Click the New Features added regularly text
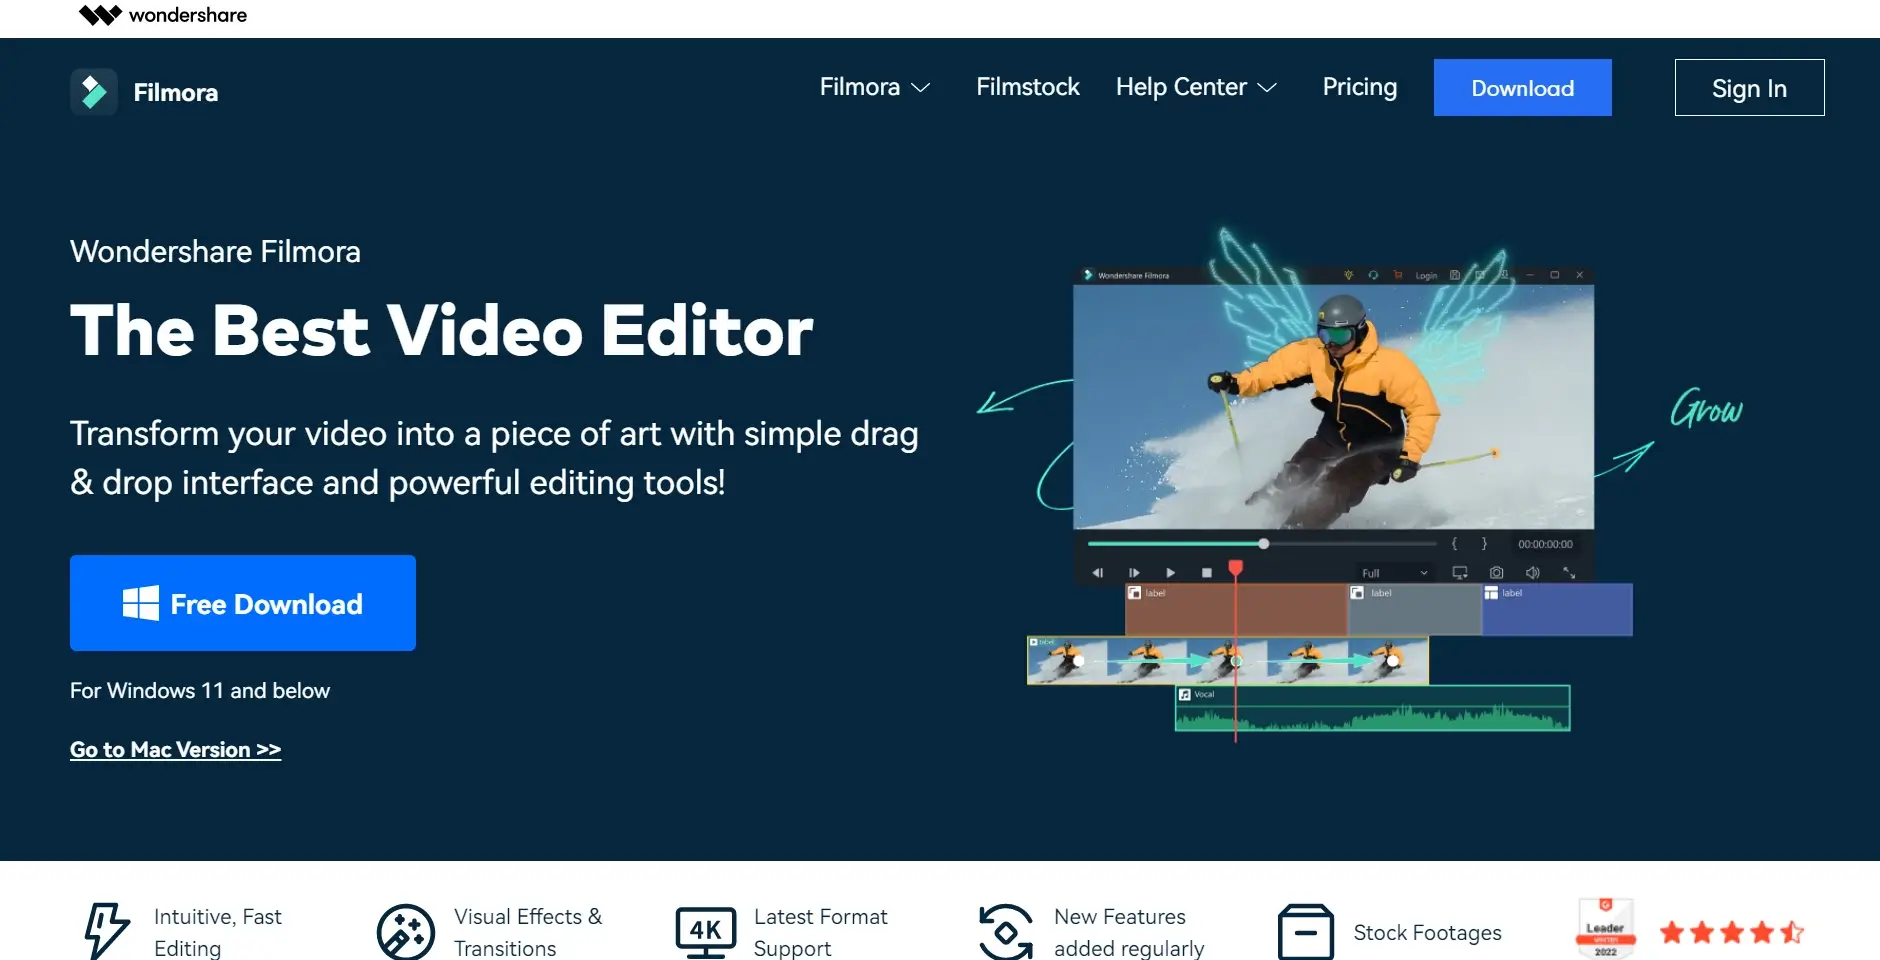Image resolution: width=1880 pixels, height=960 pixels. pyautogui.click(x=1129, y=932)
